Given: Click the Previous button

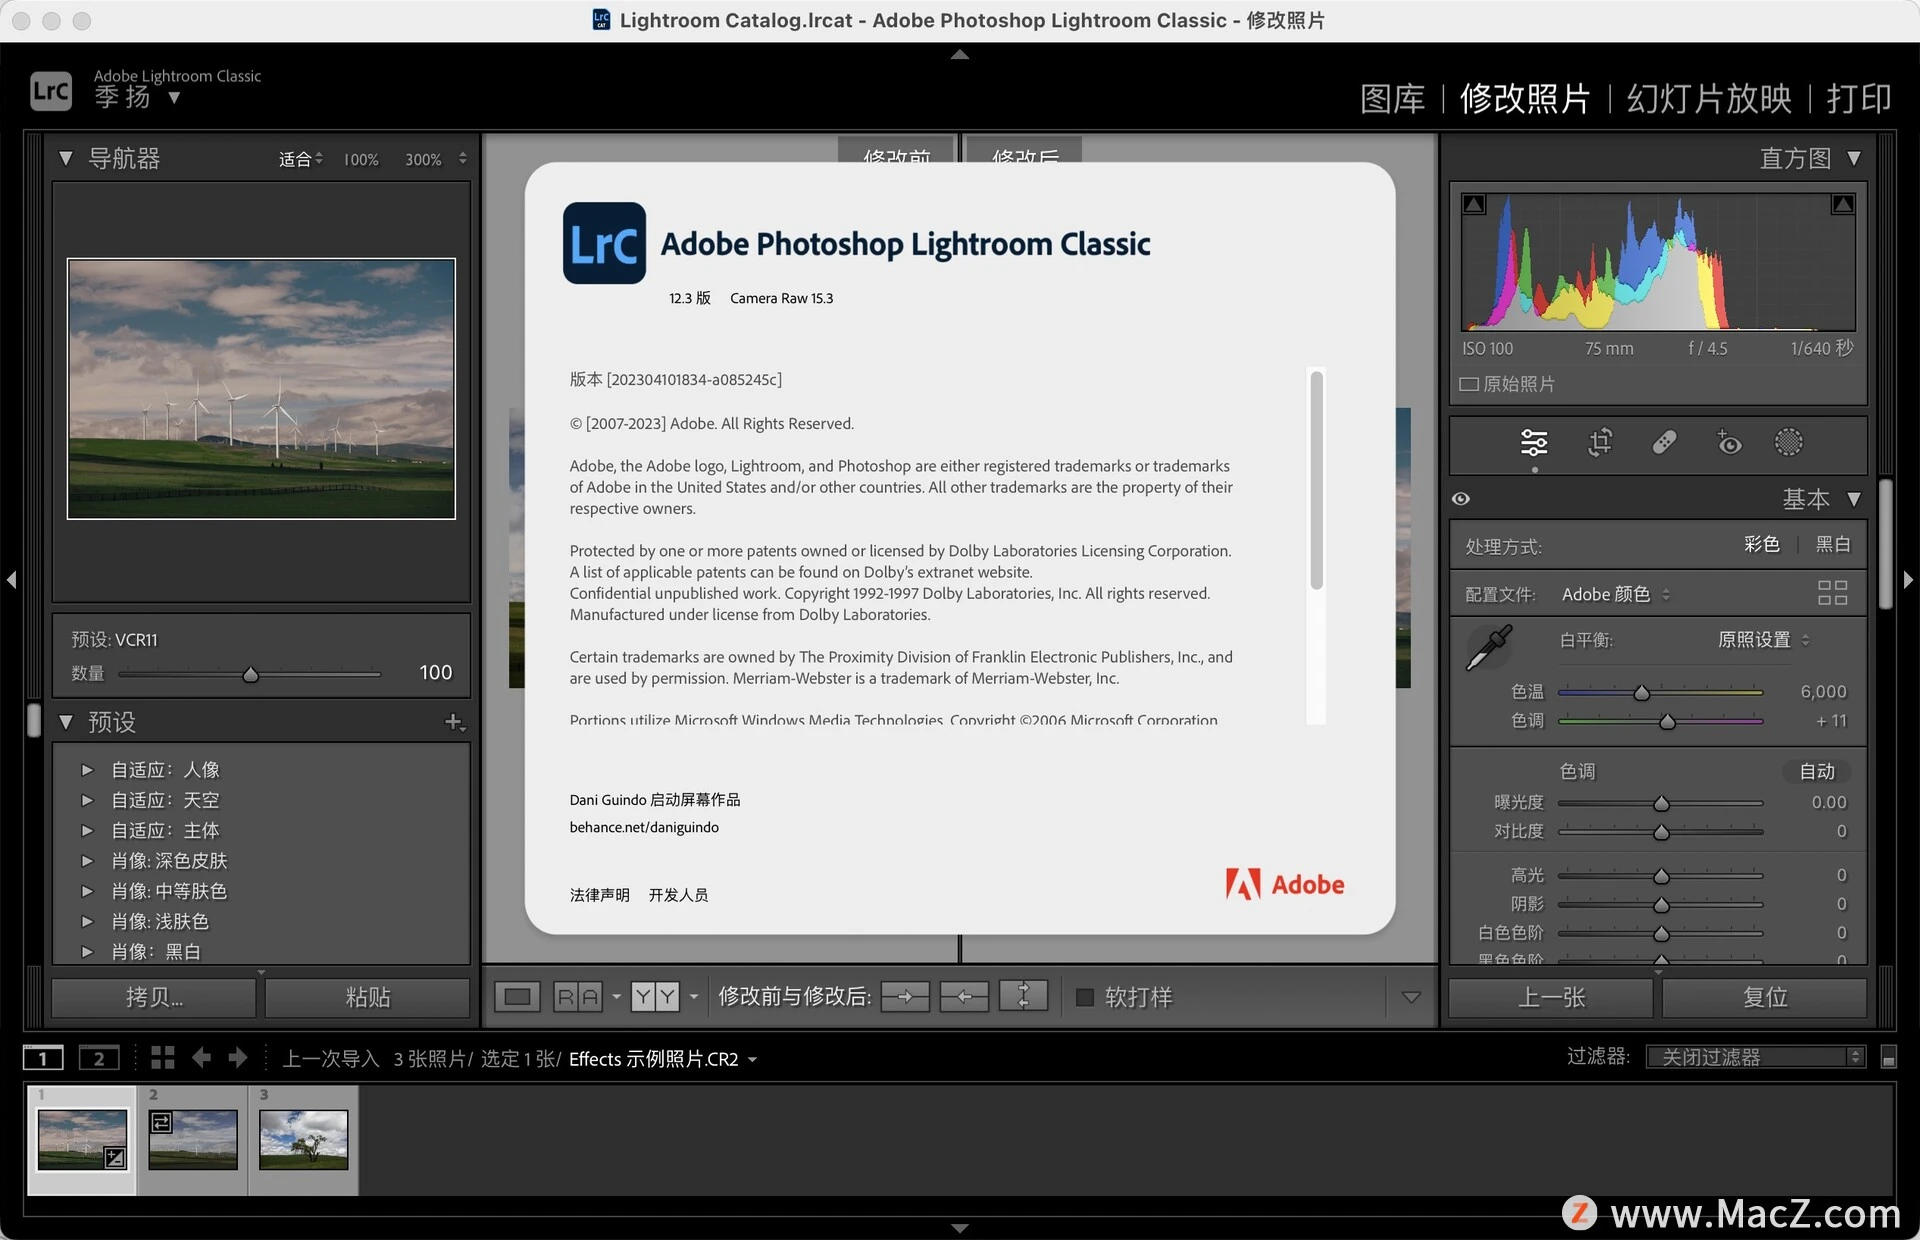Looking at the screenshot, I should [x=1551, y=997].
